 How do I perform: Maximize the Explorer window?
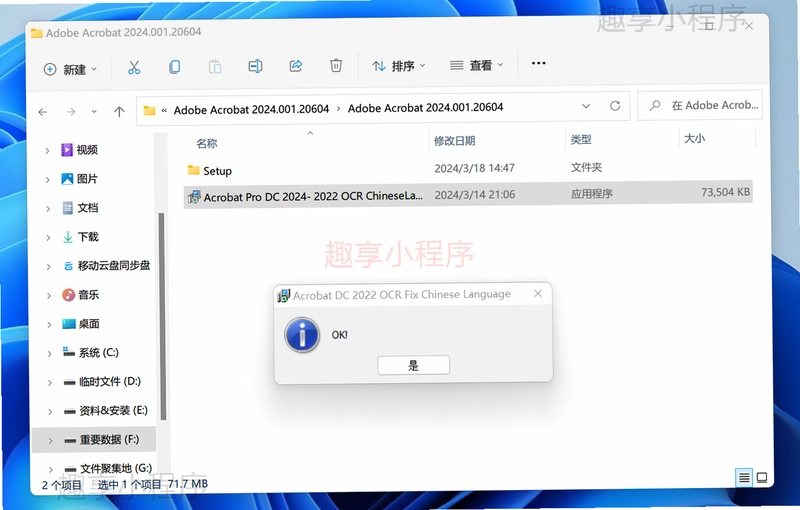(709, 25)
